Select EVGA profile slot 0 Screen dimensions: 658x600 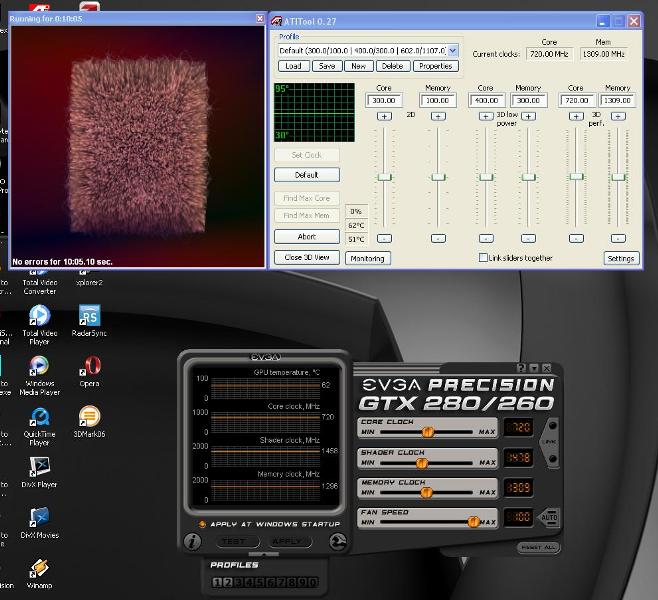313,582
